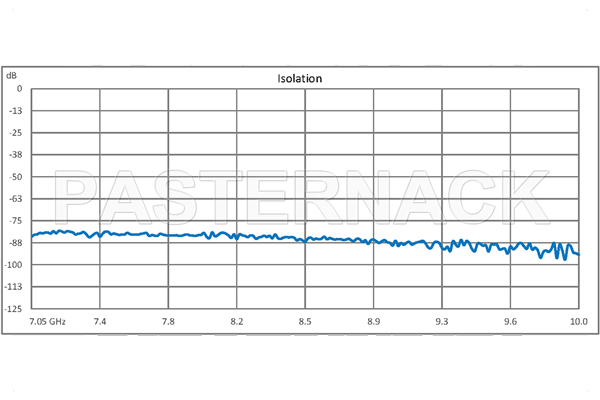Image resolution: width=600 pixels, height=400 pixels.
Task: Click the 8.2 x-axis label
Action: 237,321
